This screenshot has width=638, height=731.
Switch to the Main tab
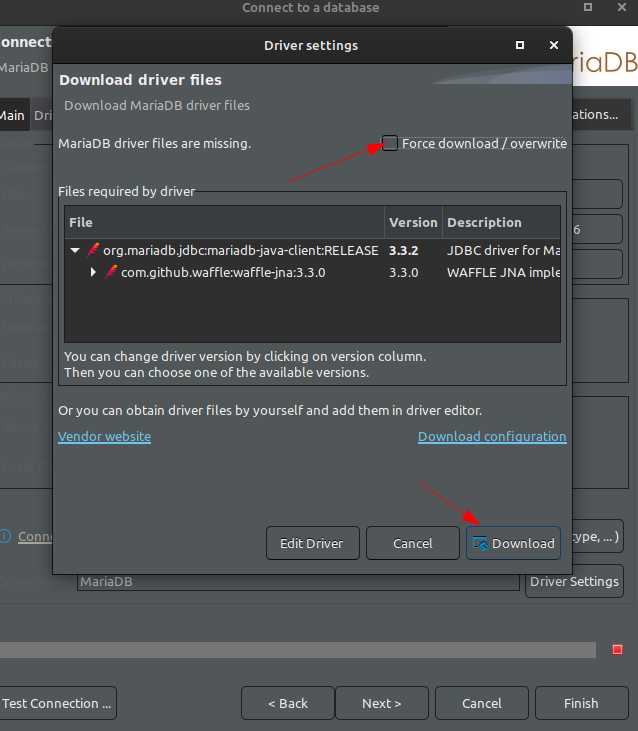pyautogui.click(x=14, y=115)
